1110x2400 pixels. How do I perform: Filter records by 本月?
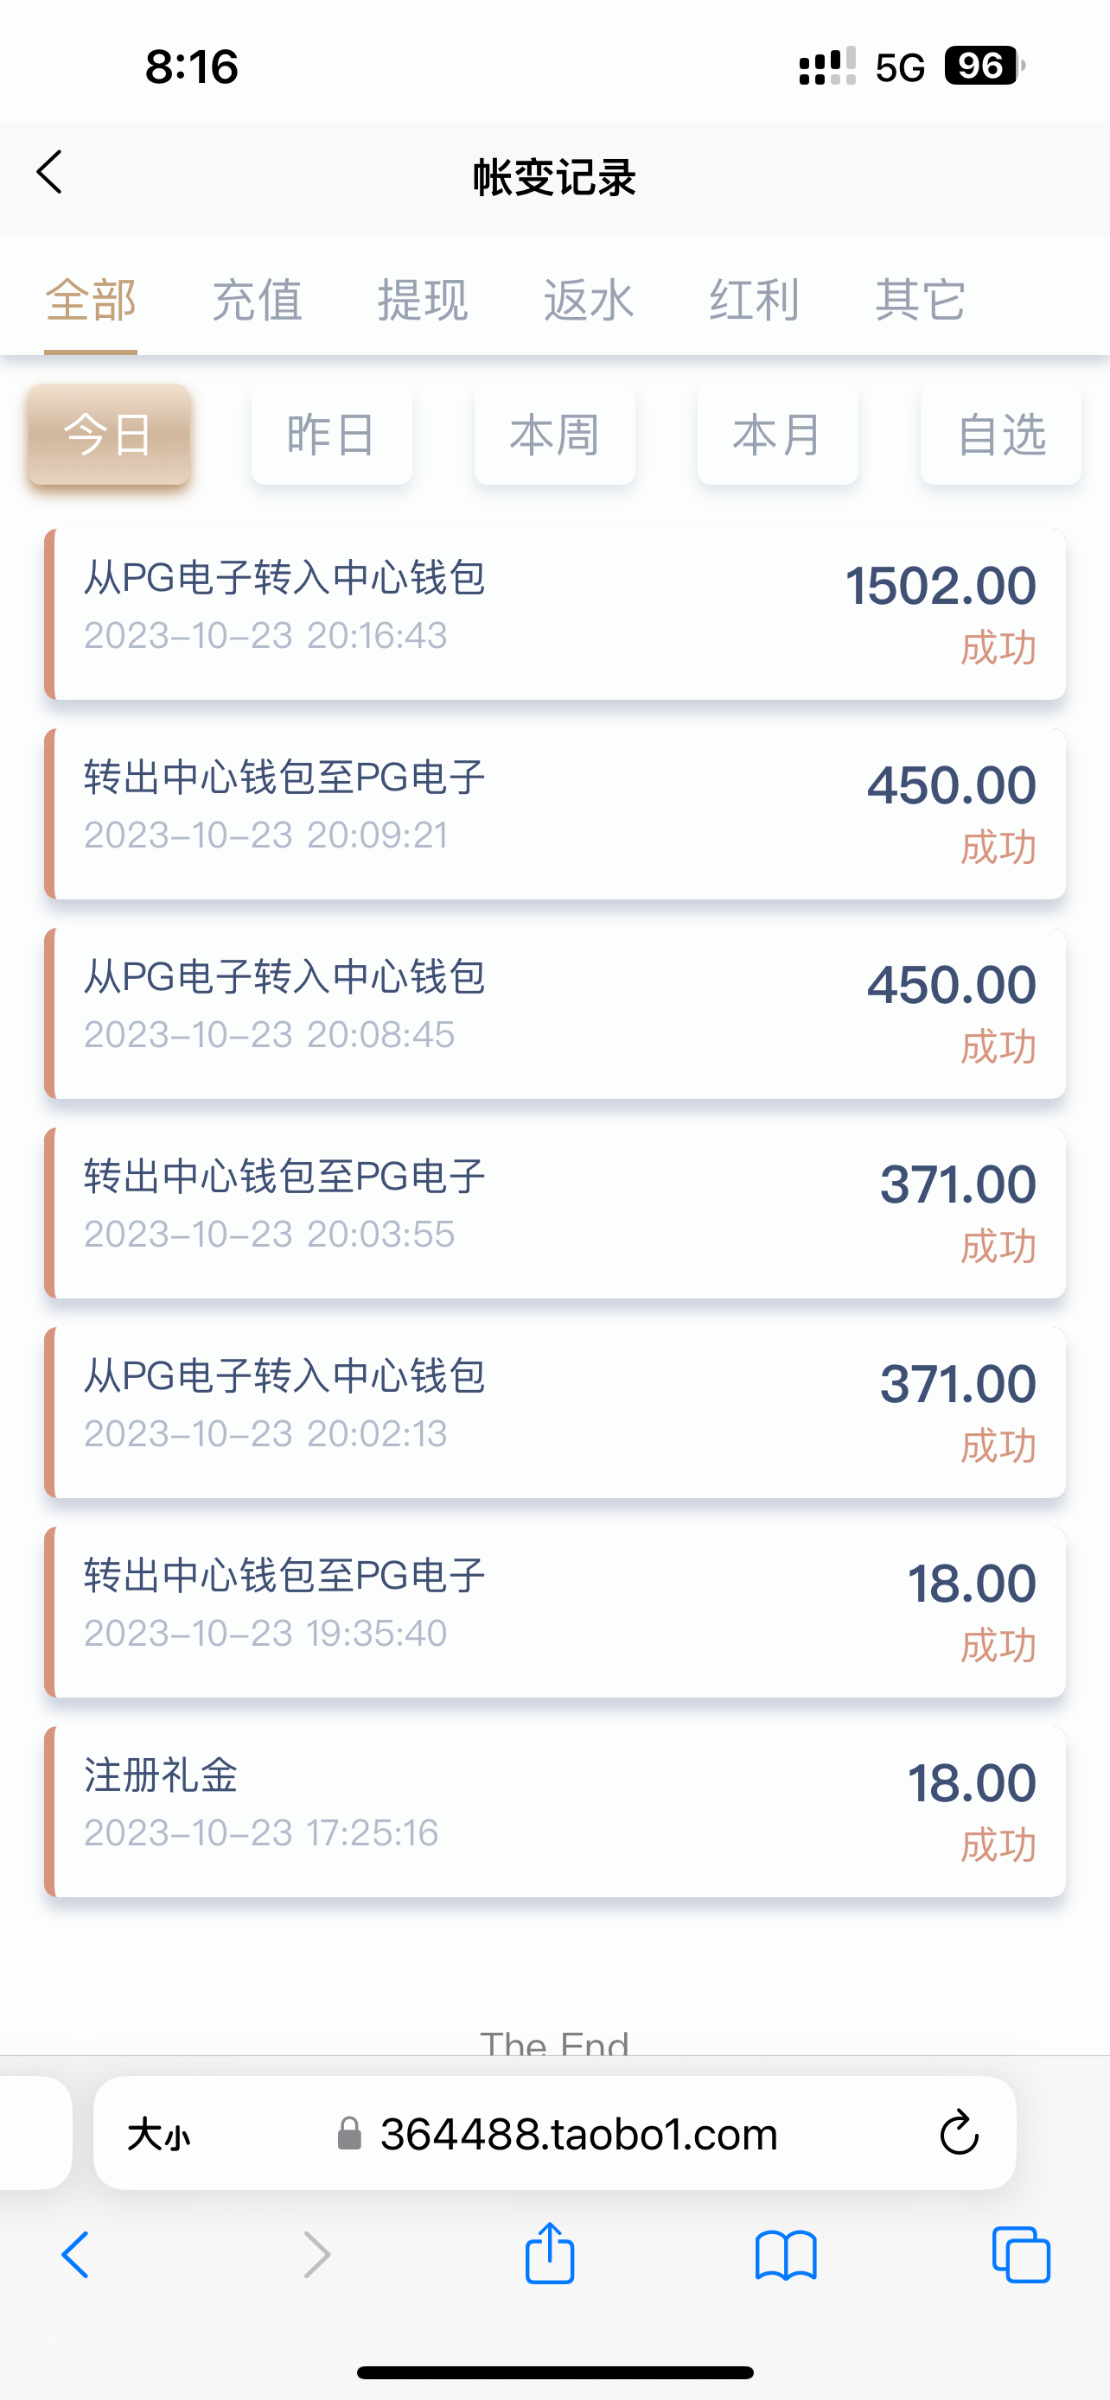pyautogui.click(x=777, y=435)
